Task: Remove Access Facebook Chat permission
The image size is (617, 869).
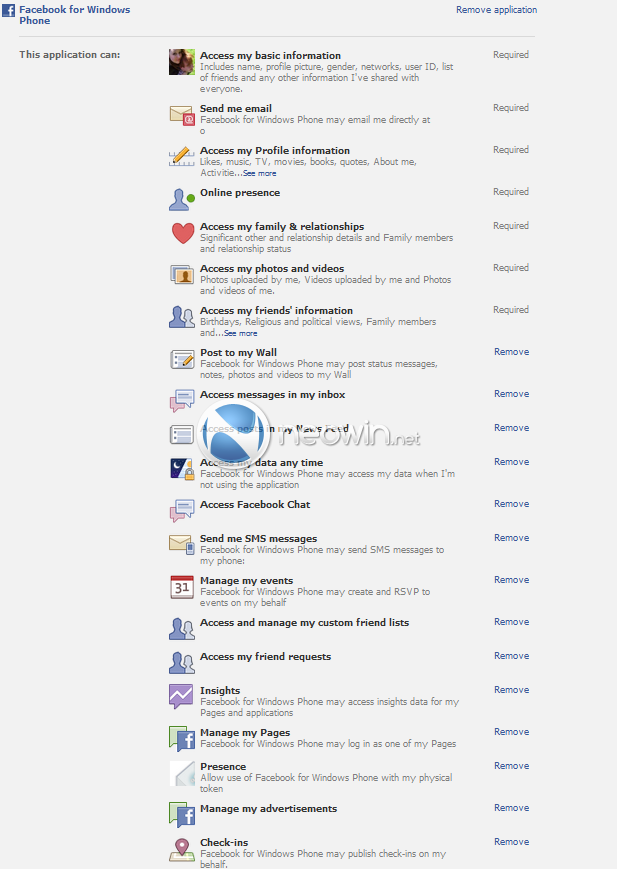Action: coord(511,504)
